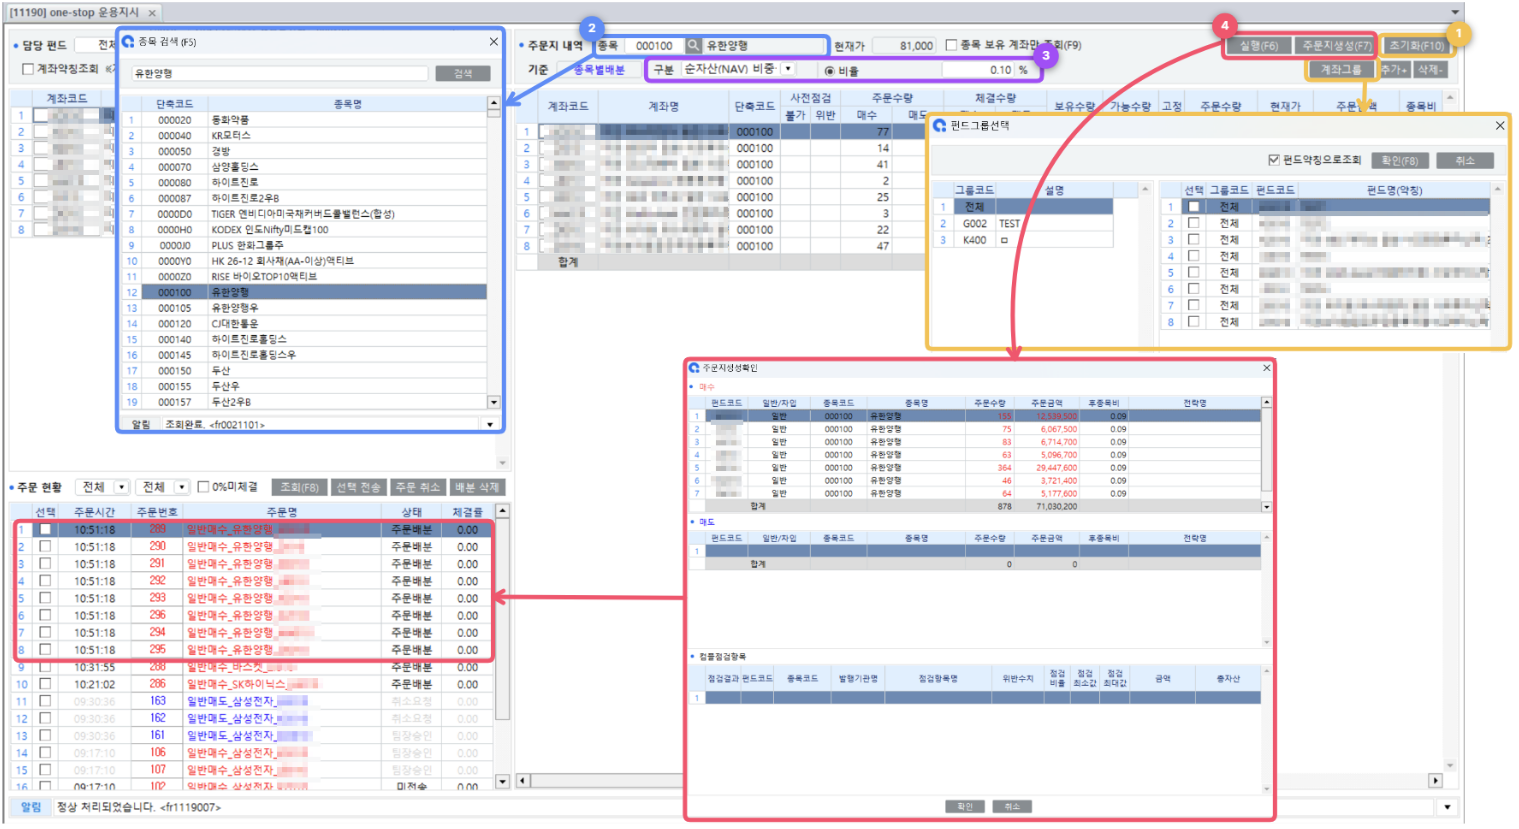Viewport: 1519px width, 829px height.
Task: Click 확인(F8) in 펀드그룹선택
Action: (1399, 160)
